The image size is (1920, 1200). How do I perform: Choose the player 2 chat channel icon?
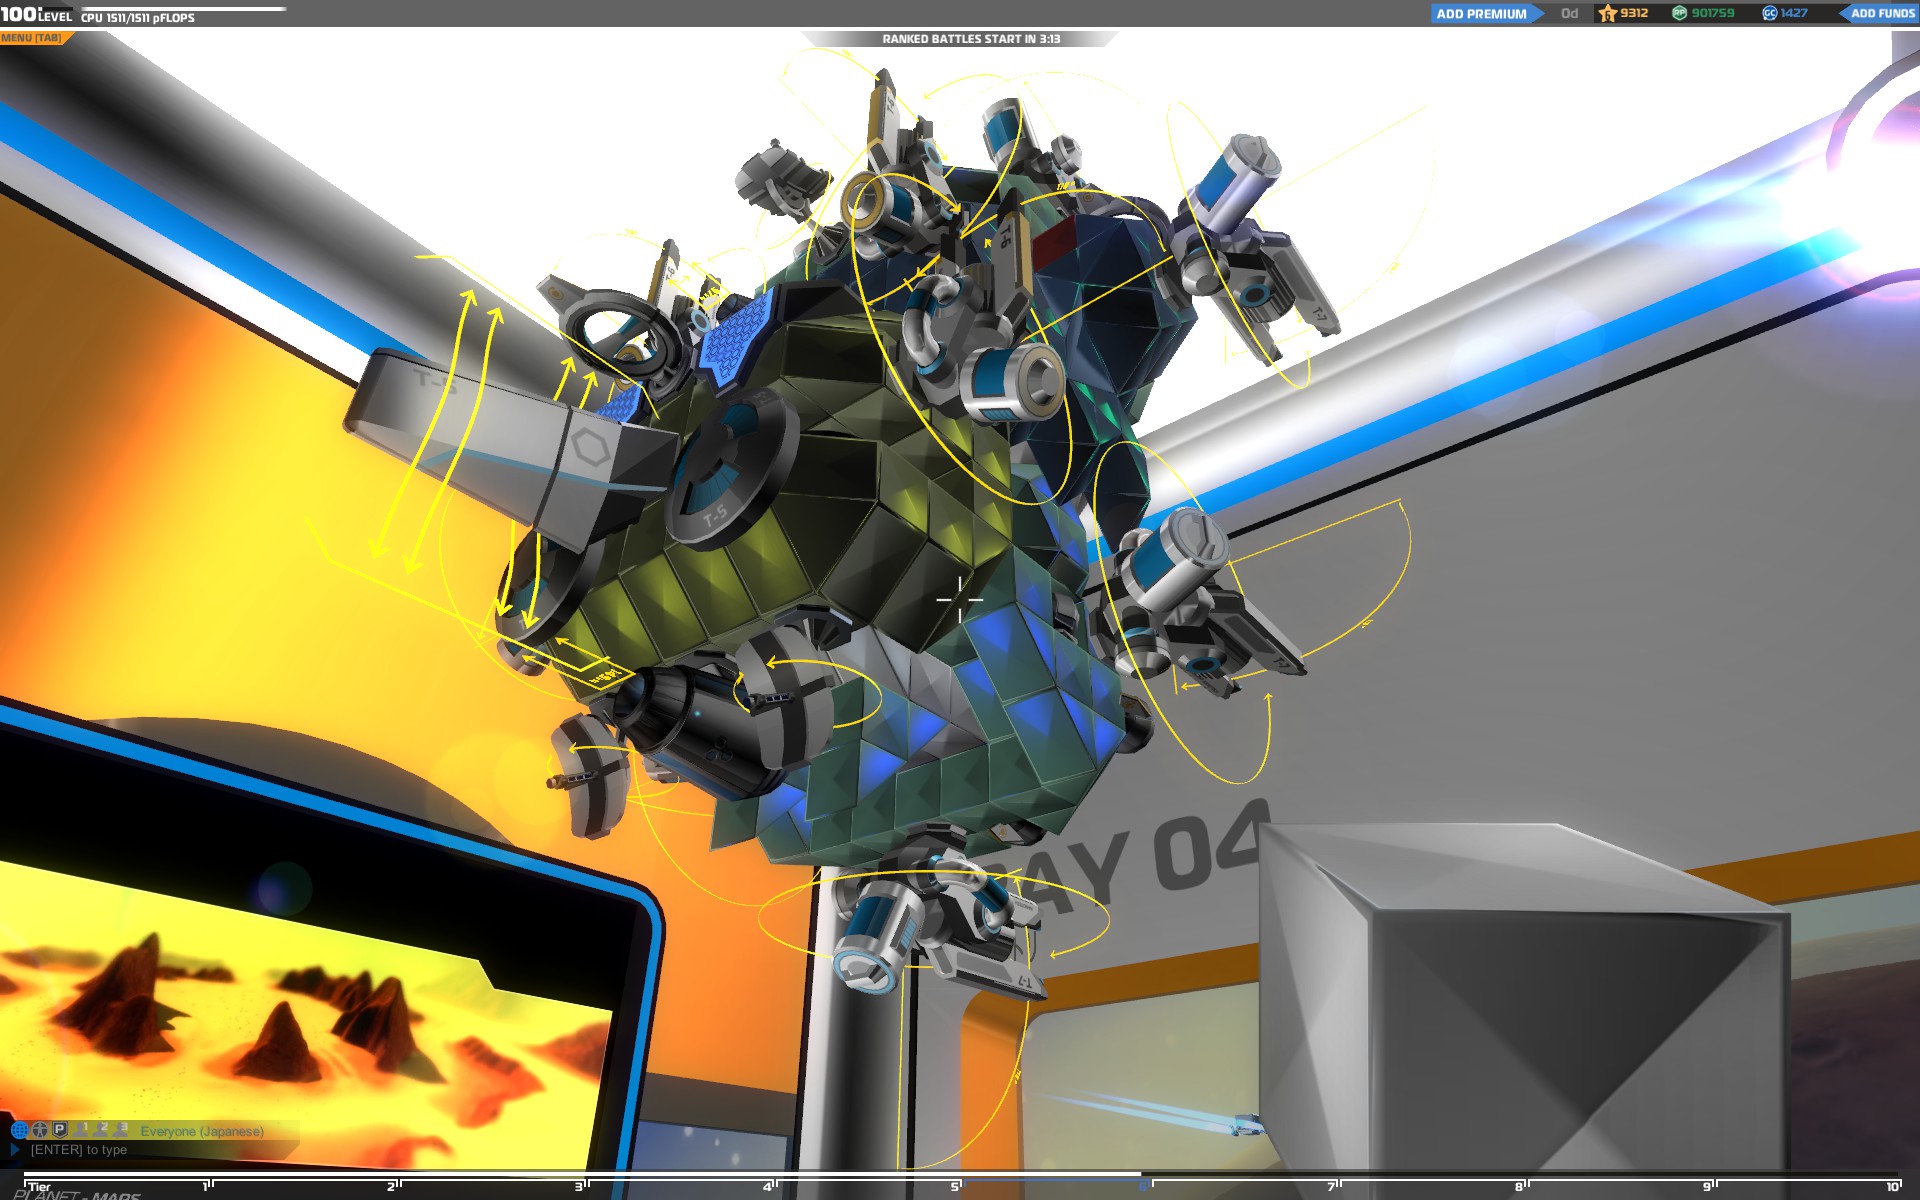(102, 1129)
